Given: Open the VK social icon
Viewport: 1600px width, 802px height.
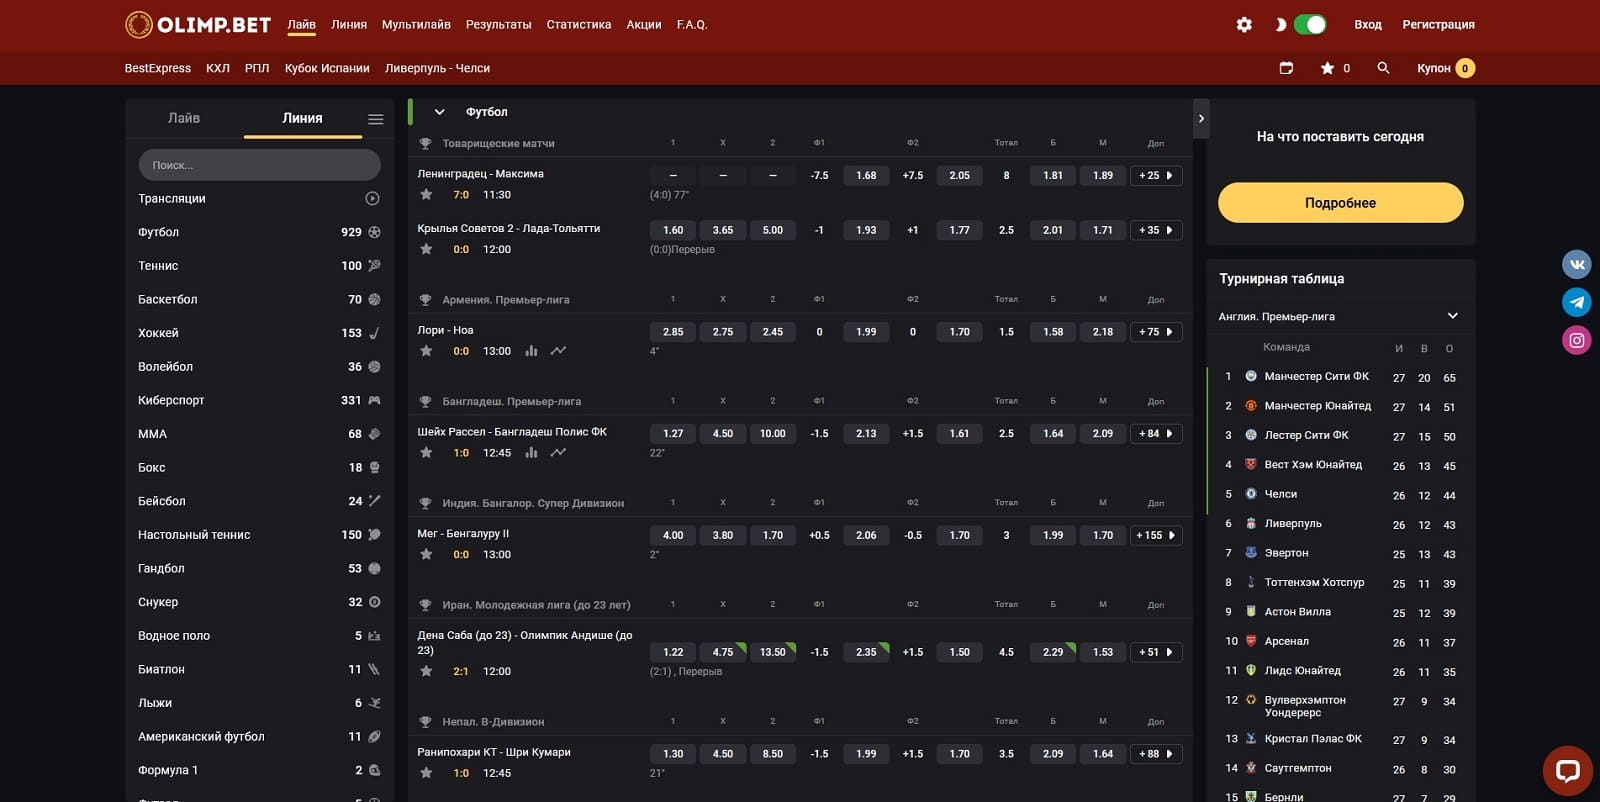Looking at the screenshot, I should pyautogui.click(x=1577, y=264).
